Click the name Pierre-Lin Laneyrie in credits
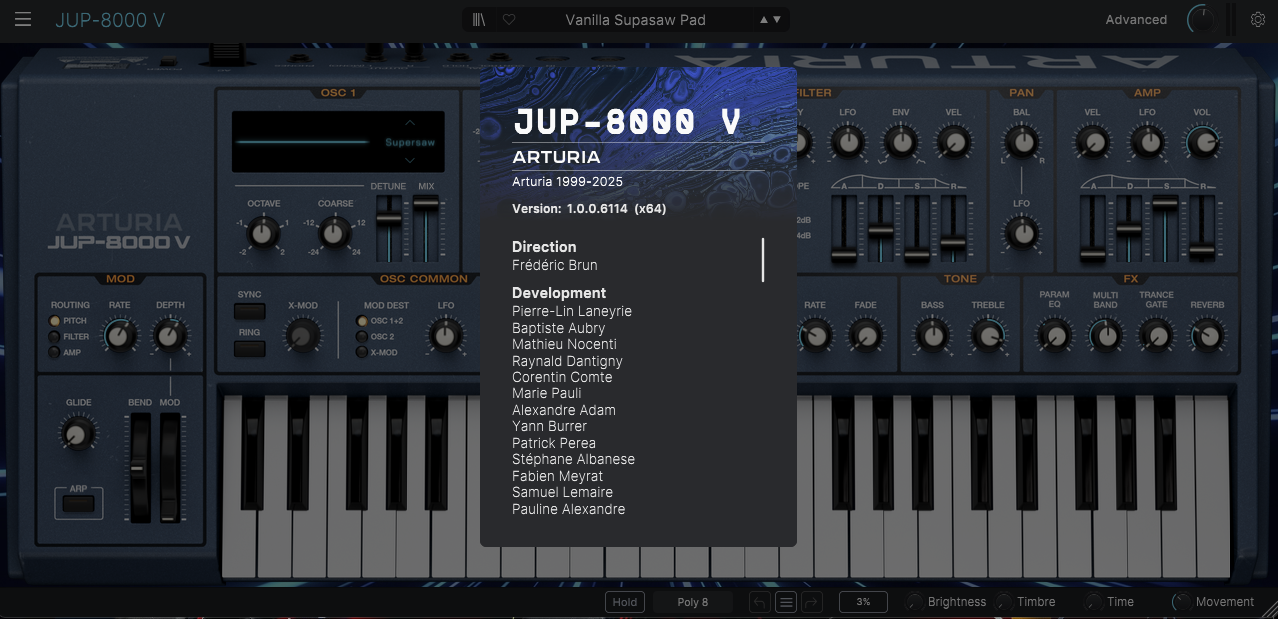 click(x=572, y=311)
